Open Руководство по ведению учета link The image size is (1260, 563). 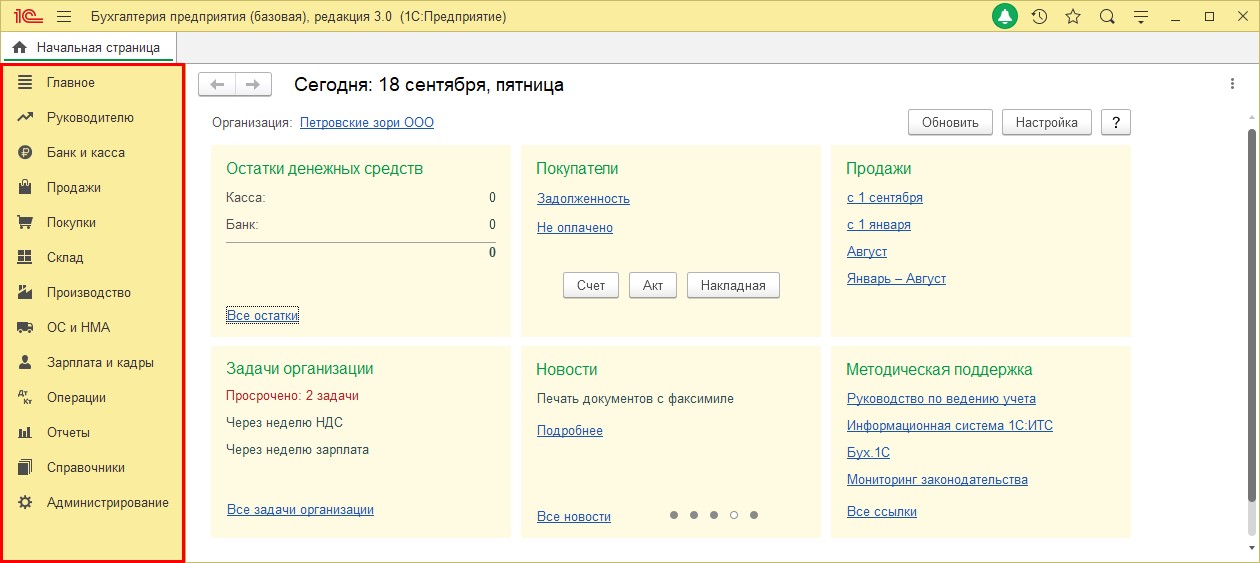(x=941, y=398)
